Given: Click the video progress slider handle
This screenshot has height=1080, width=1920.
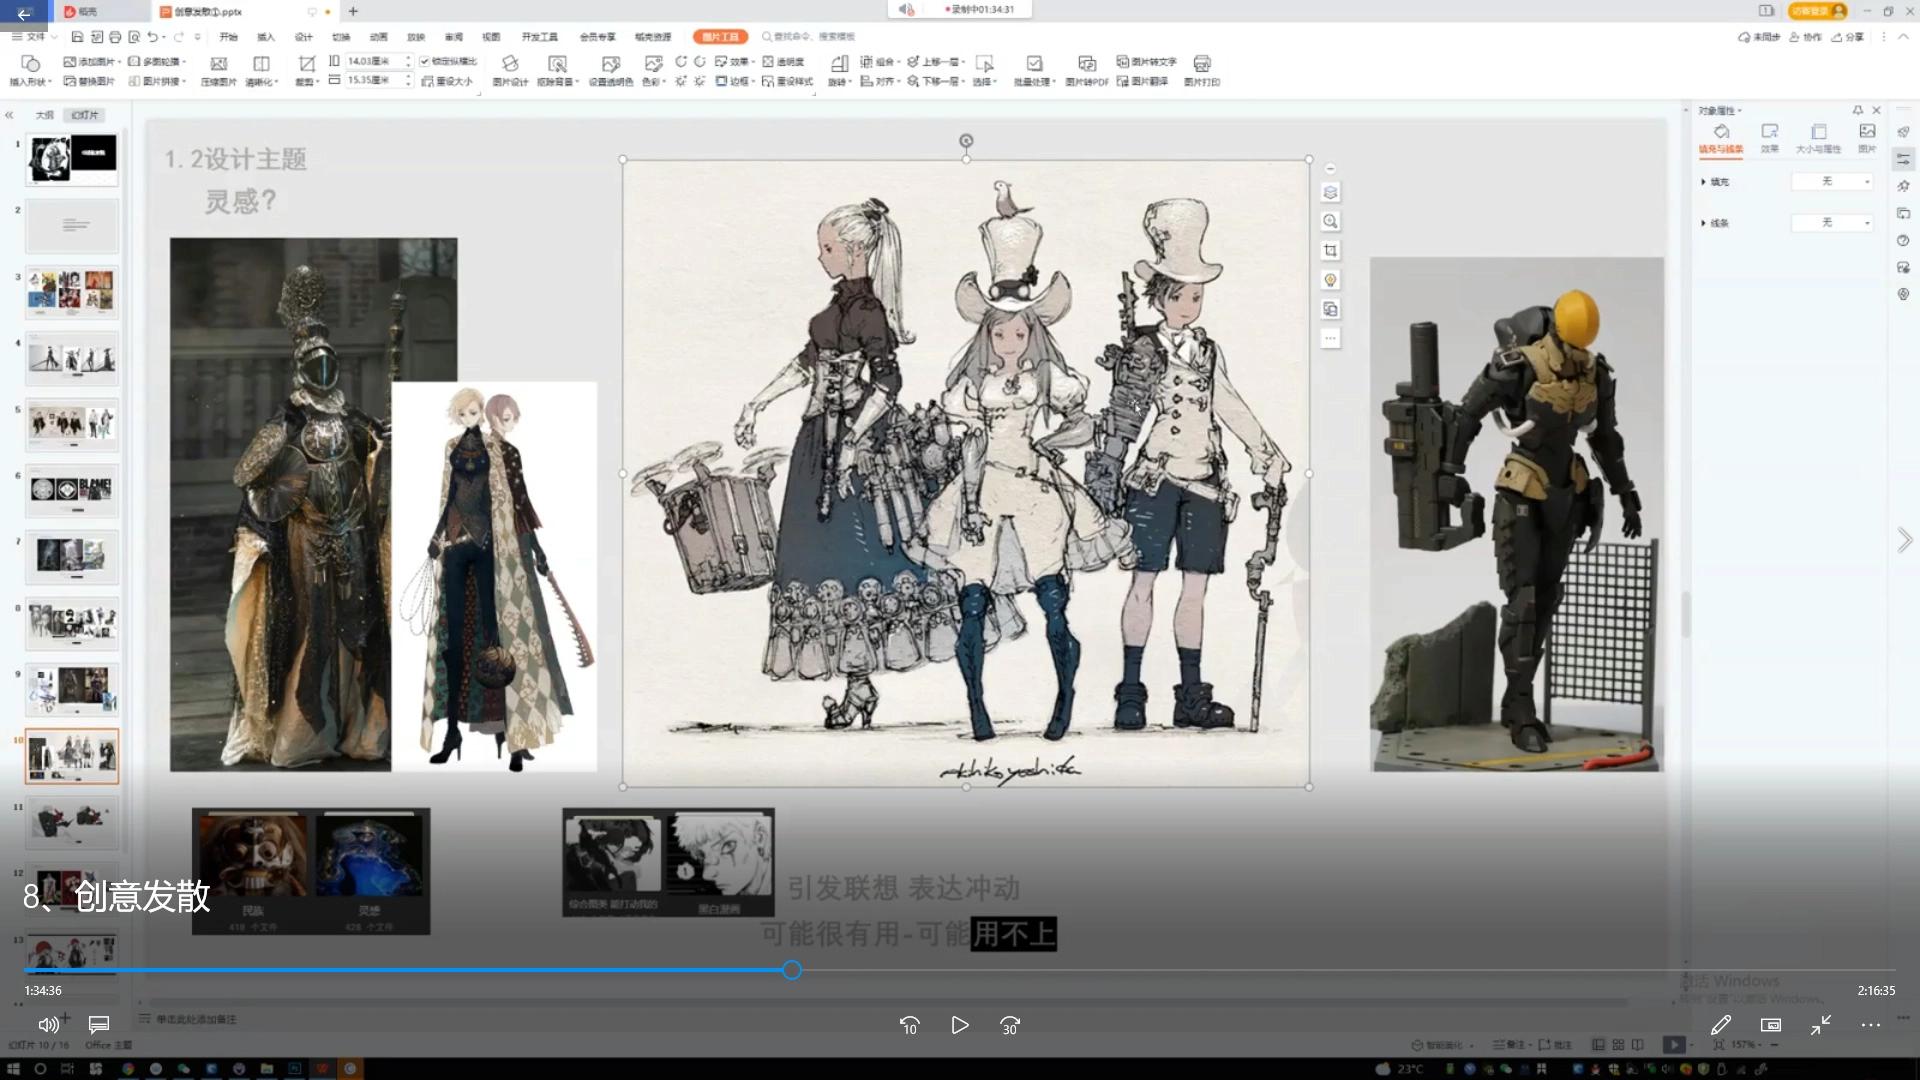Looking at the screenshot, I should (x=791, y=970).
